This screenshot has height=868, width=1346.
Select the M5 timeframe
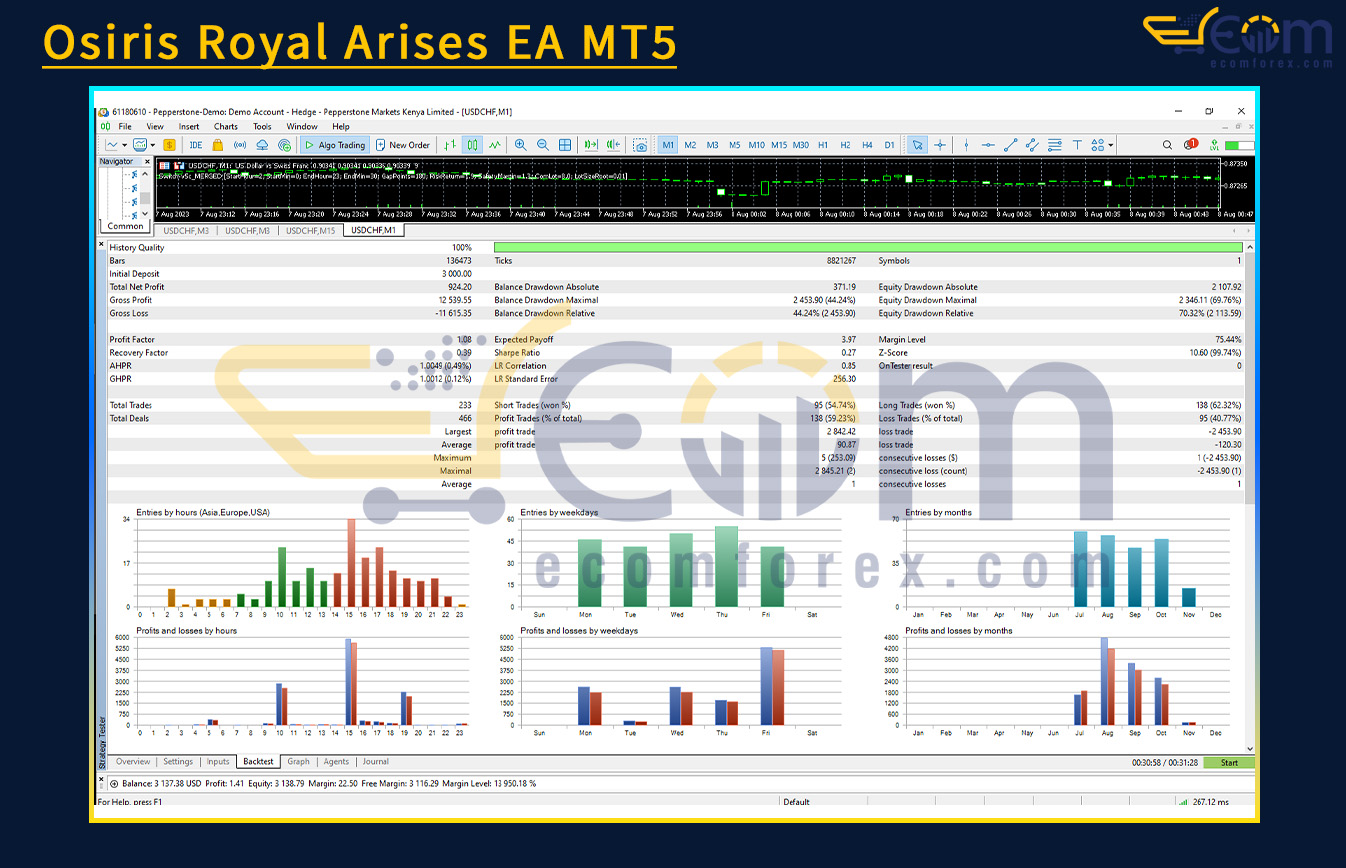[x=734, y=145]
